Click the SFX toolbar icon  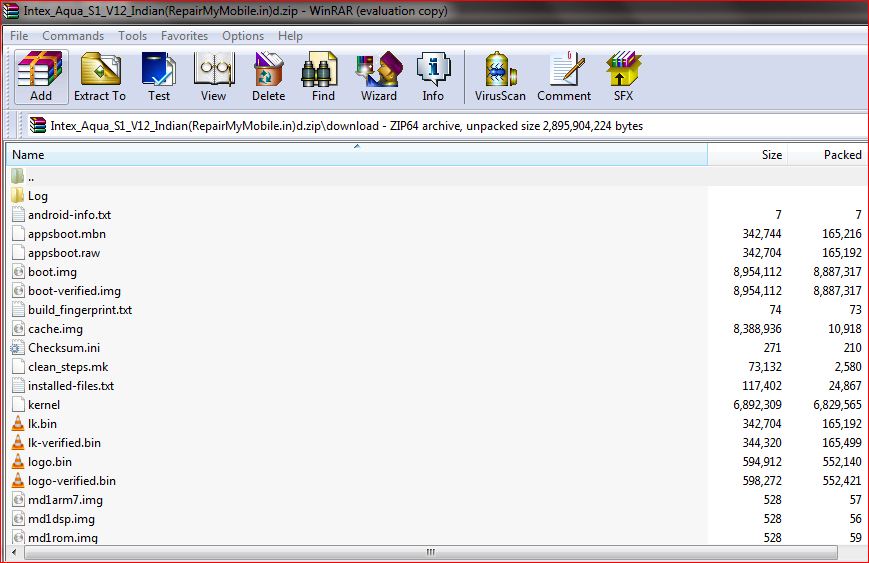(x=623, y=76)
